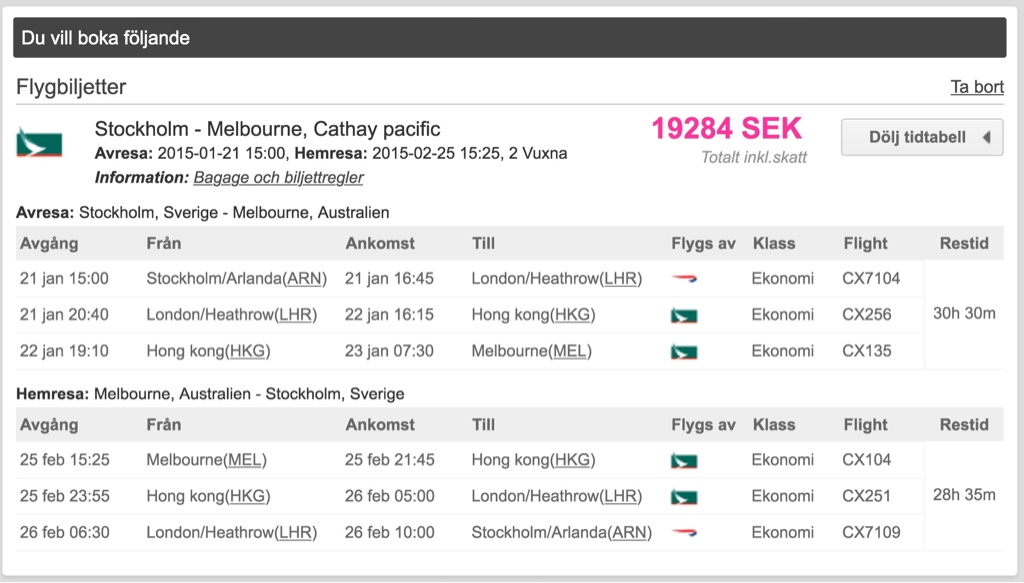This screenshot has width=1024, height=583.
Task: Click MEL code in the 23 jan arrival
Action: 570,351
